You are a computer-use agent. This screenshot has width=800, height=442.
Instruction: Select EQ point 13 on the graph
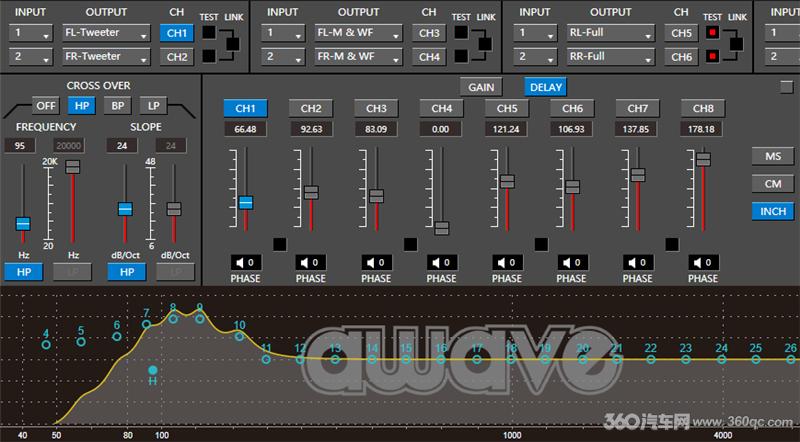pyautogui.click(x=335, y=359)
